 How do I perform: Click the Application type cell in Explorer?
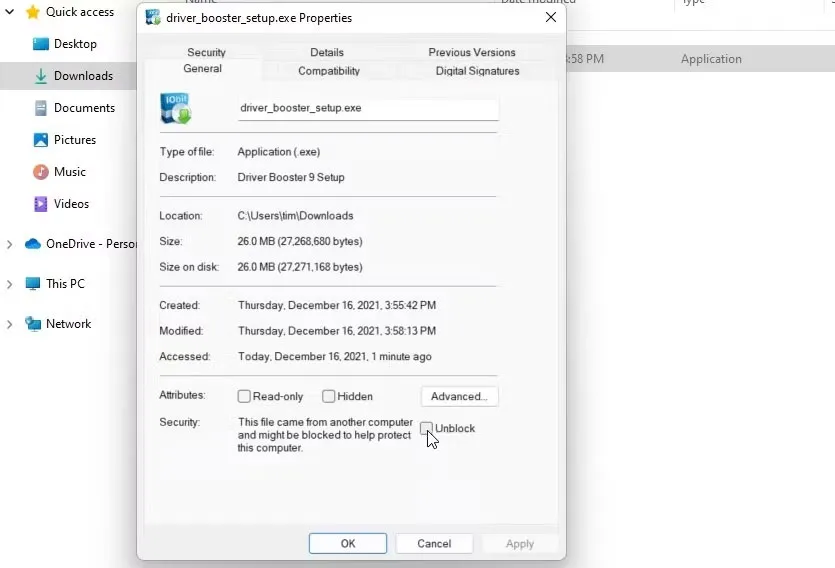point(711,59)
